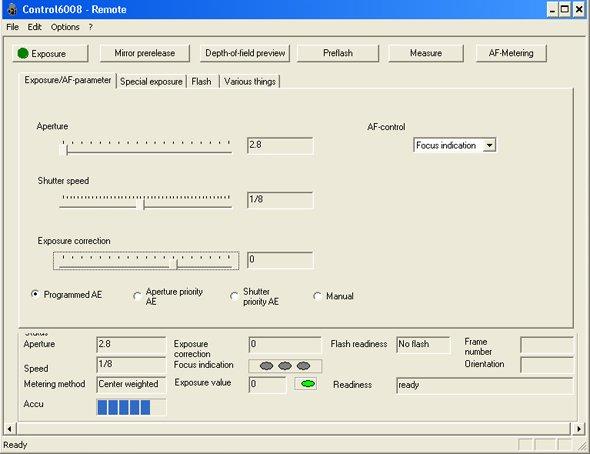Click the Readiness field showing ready

click(485, 386)
